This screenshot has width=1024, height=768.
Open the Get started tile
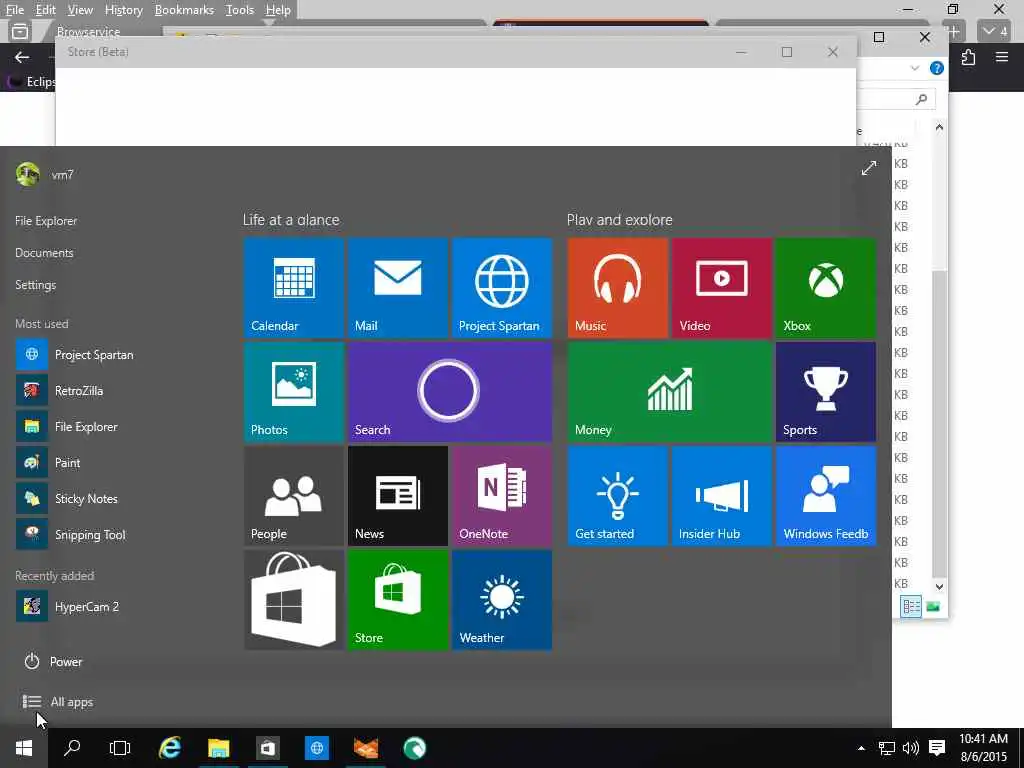[x=617, y=496]
